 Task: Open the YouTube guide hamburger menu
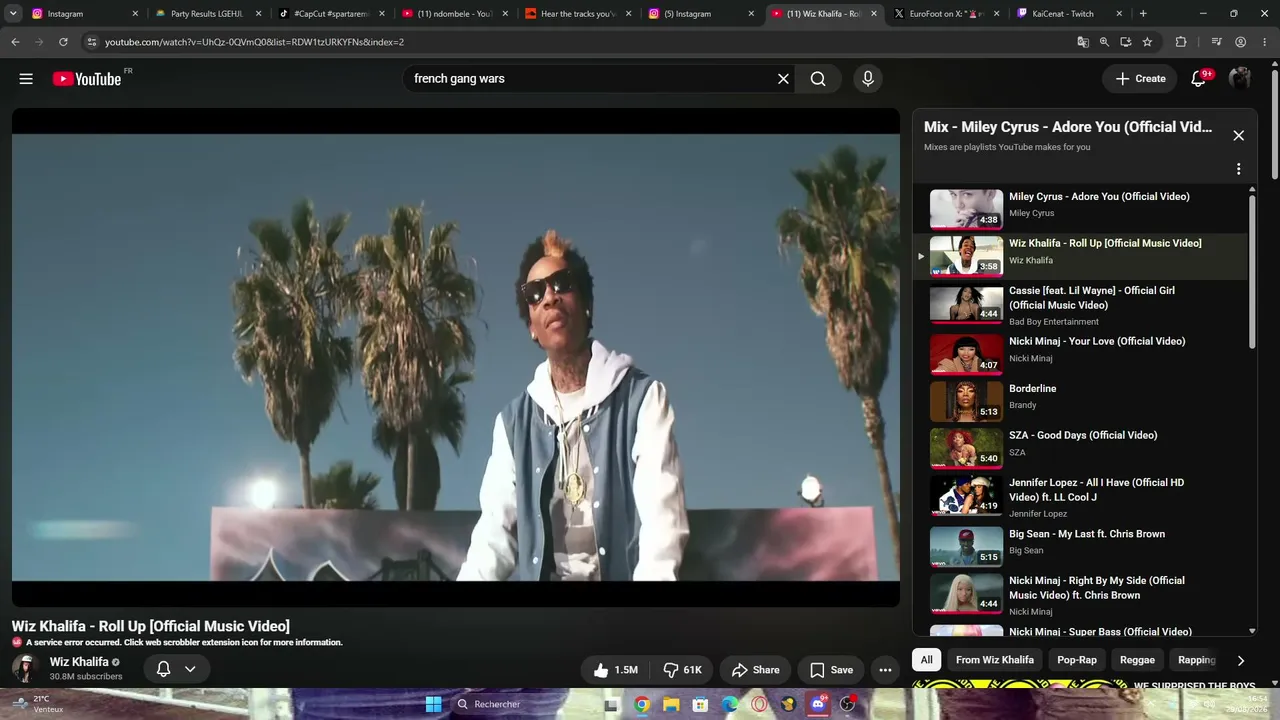[26, 79]
